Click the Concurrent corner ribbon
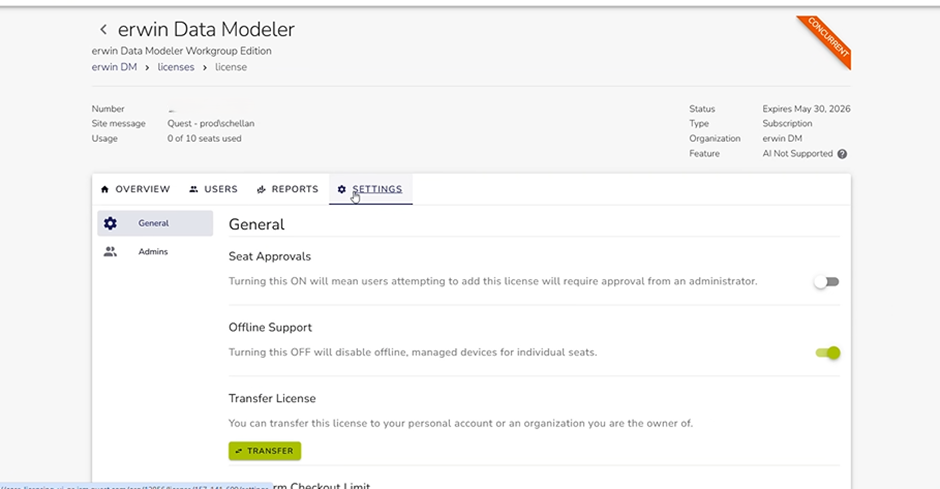Image resolution: width=940 pixels, height=489 pixels. pyautogui.click(x=828, y=38)
